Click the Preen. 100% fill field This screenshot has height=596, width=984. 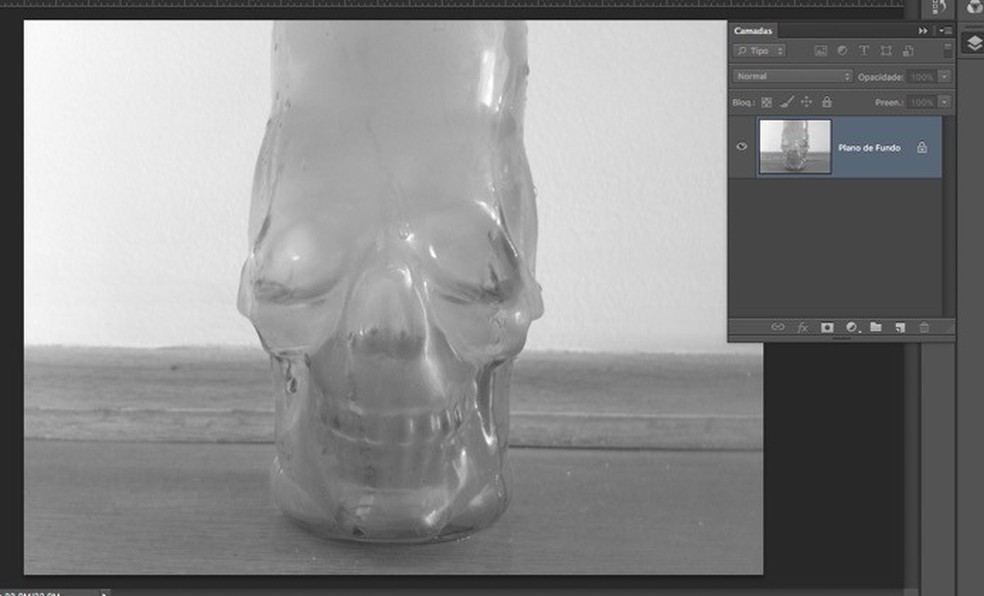[922, 102]
